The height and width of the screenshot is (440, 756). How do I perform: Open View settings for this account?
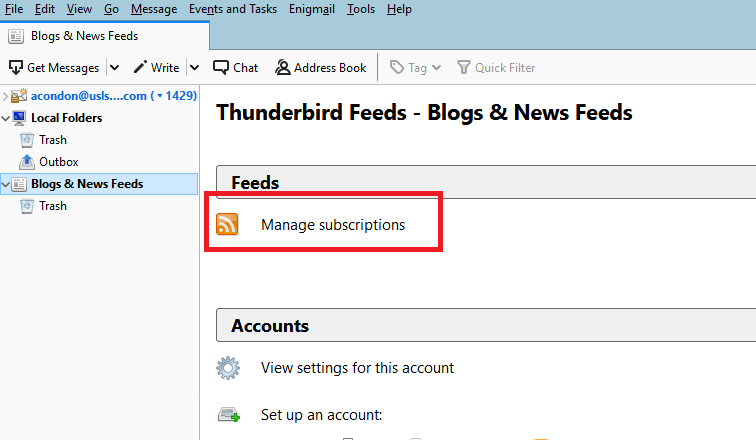tap(357, 368)
